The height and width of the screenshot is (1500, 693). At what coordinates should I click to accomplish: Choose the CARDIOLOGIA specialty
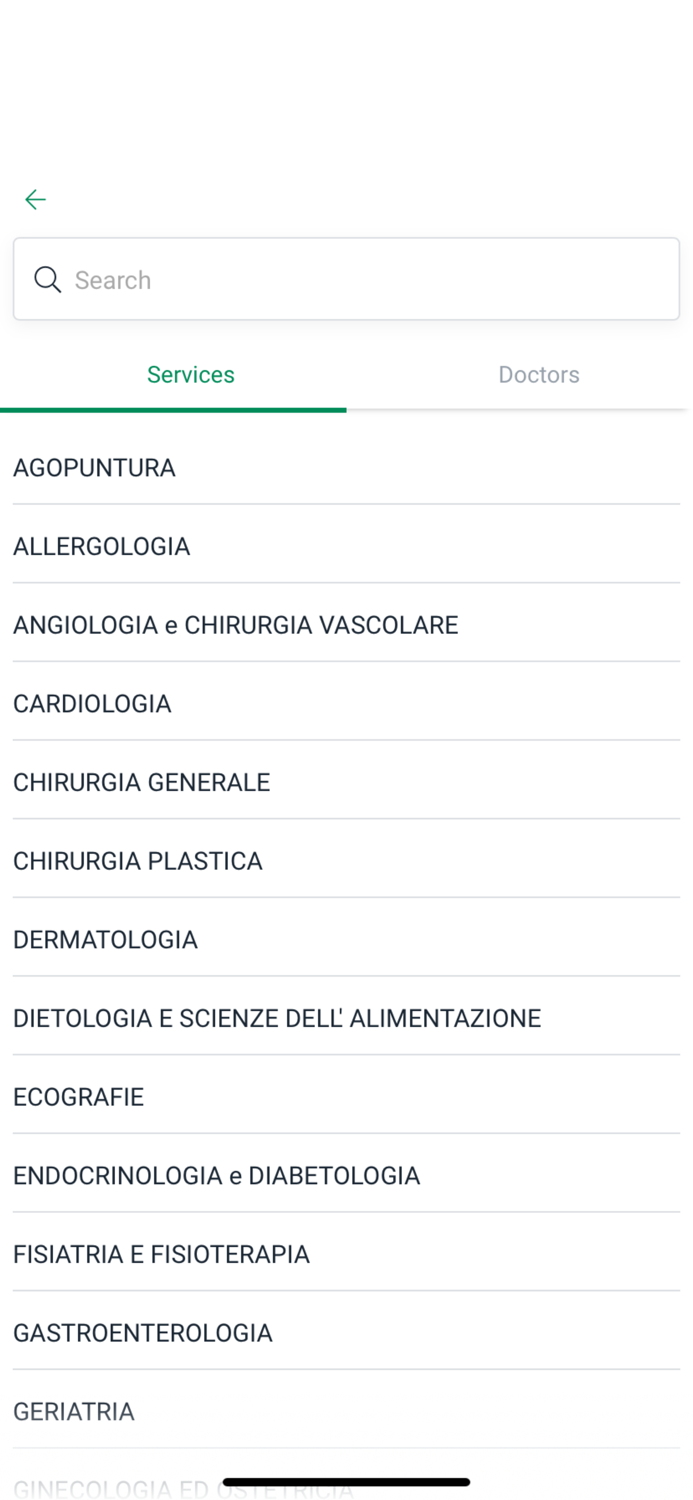click(92, 703)
